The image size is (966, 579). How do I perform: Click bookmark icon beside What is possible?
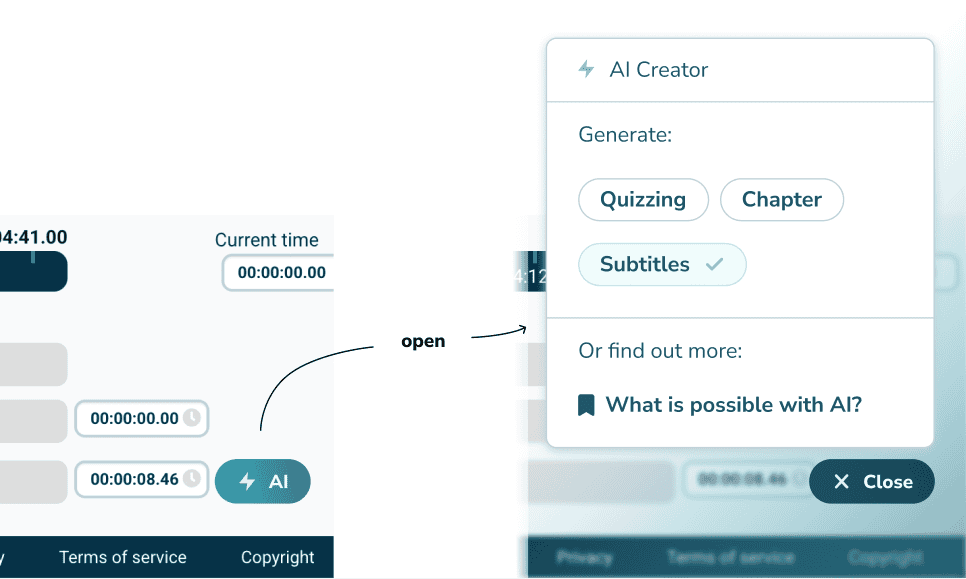[x=587, y=405]
